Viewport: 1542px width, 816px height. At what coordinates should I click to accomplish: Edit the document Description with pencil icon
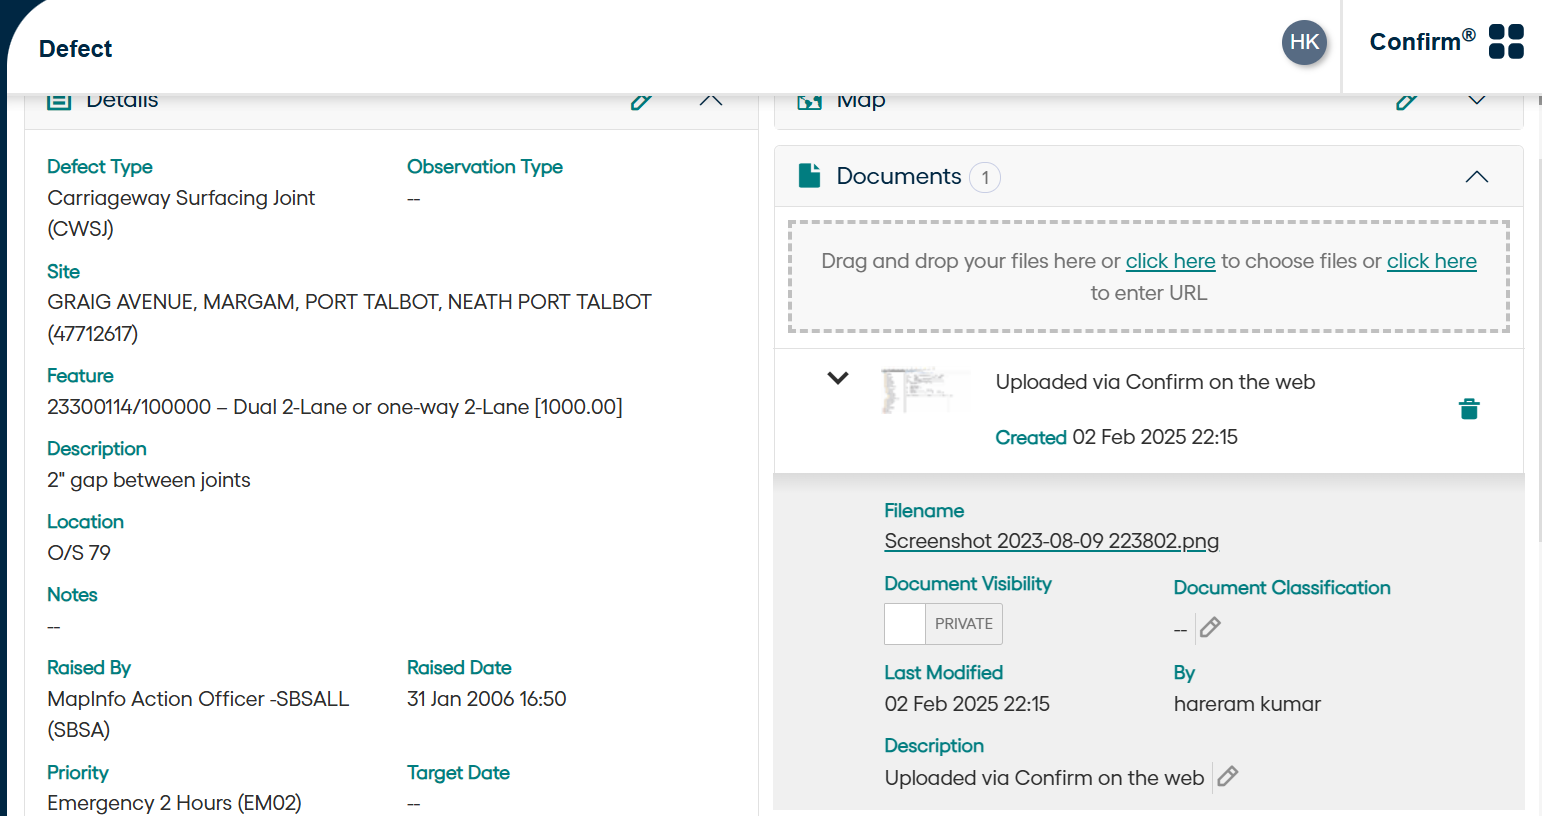coord(1227,776)
